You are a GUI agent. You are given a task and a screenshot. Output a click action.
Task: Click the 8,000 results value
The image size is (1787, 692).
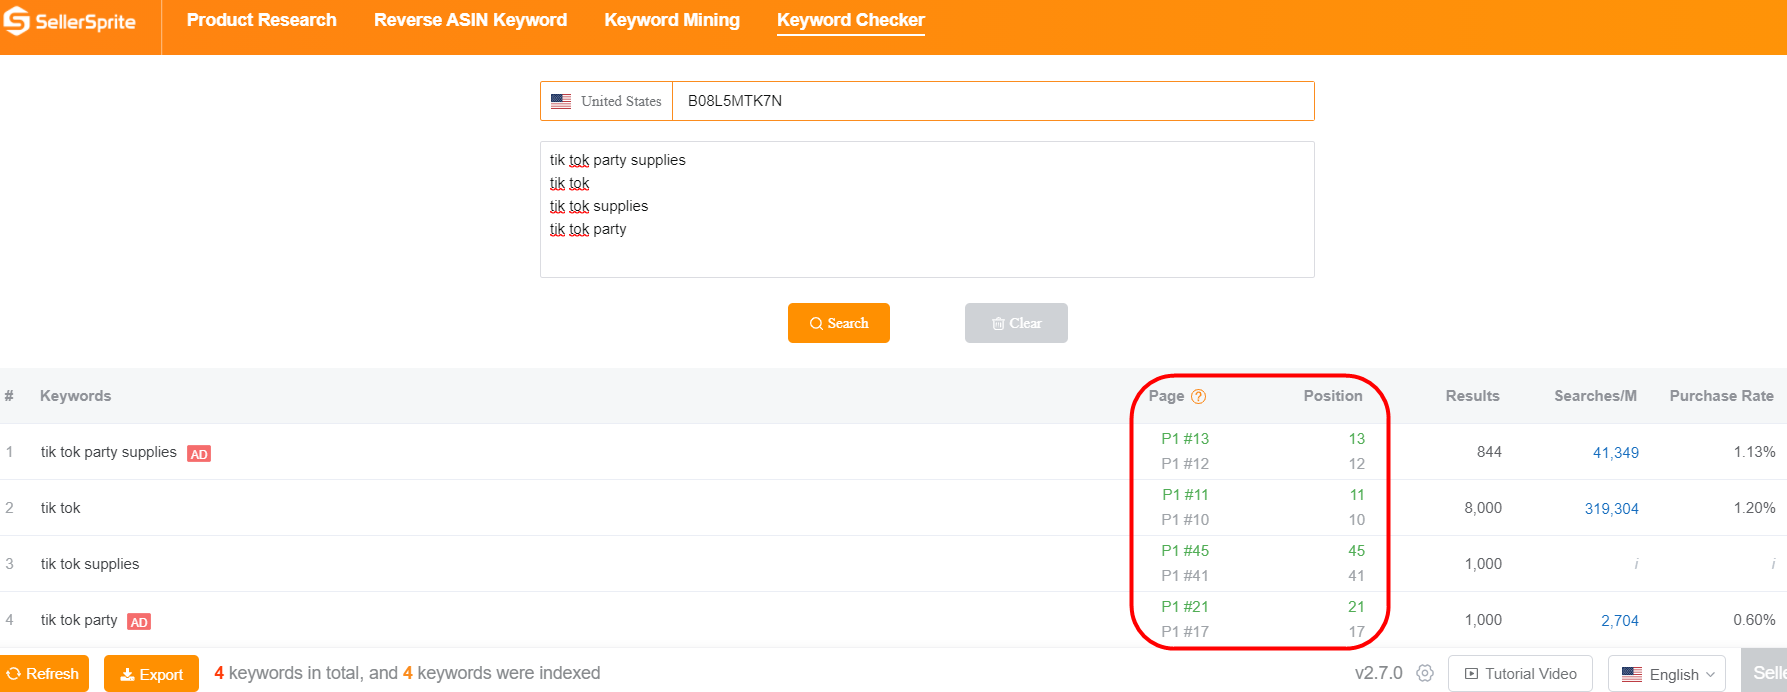click(1483, 508)
